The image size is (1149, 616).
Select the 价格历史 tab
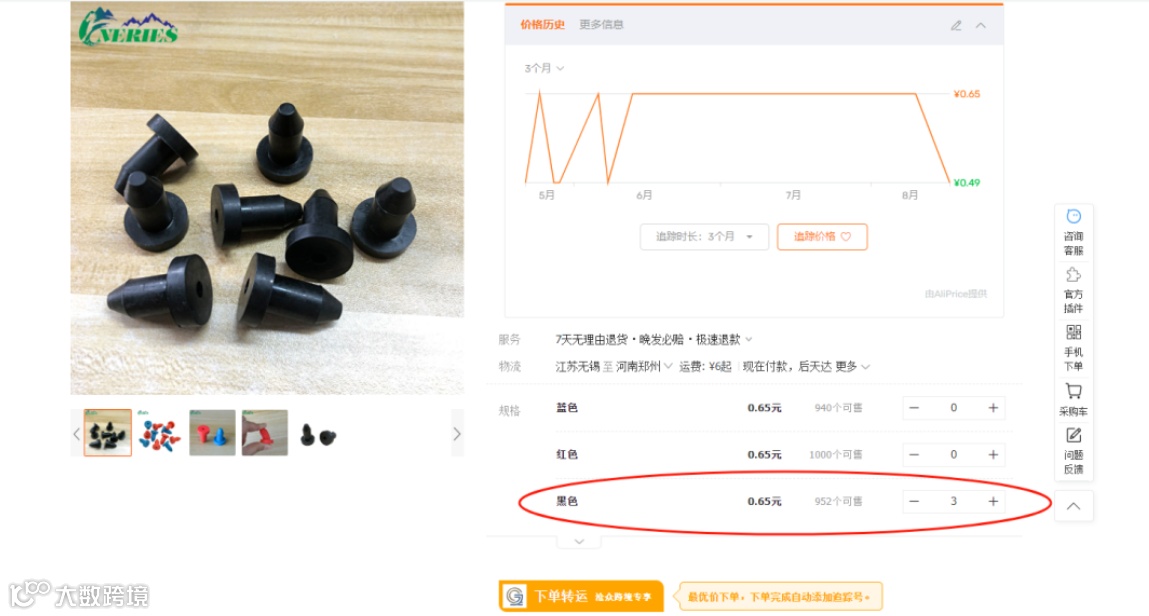click(x=542, y=24)
